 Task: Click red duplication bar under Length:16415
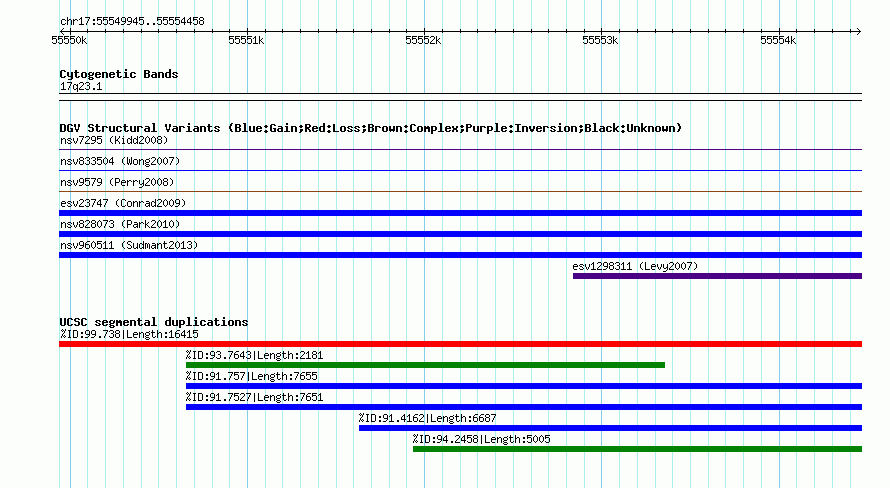tap(460, 344)
